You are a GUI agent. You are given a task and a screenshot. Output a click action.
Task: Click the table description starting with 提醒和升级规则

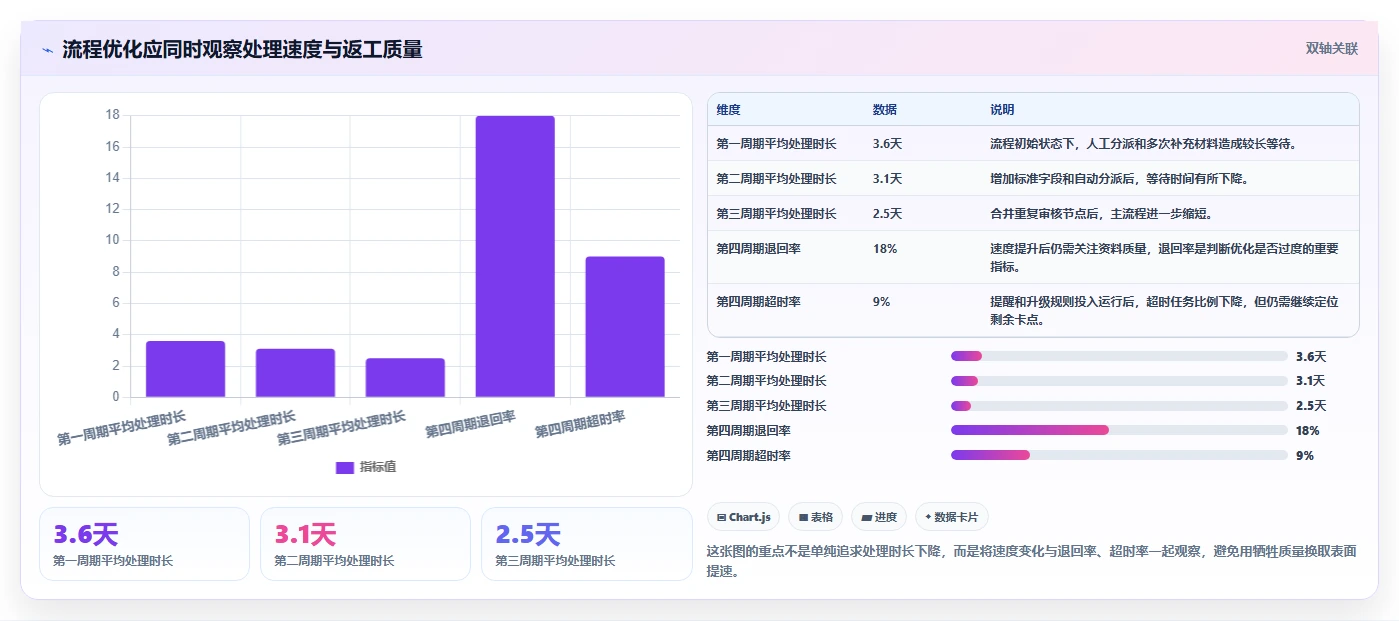[x=1164, y=310]
